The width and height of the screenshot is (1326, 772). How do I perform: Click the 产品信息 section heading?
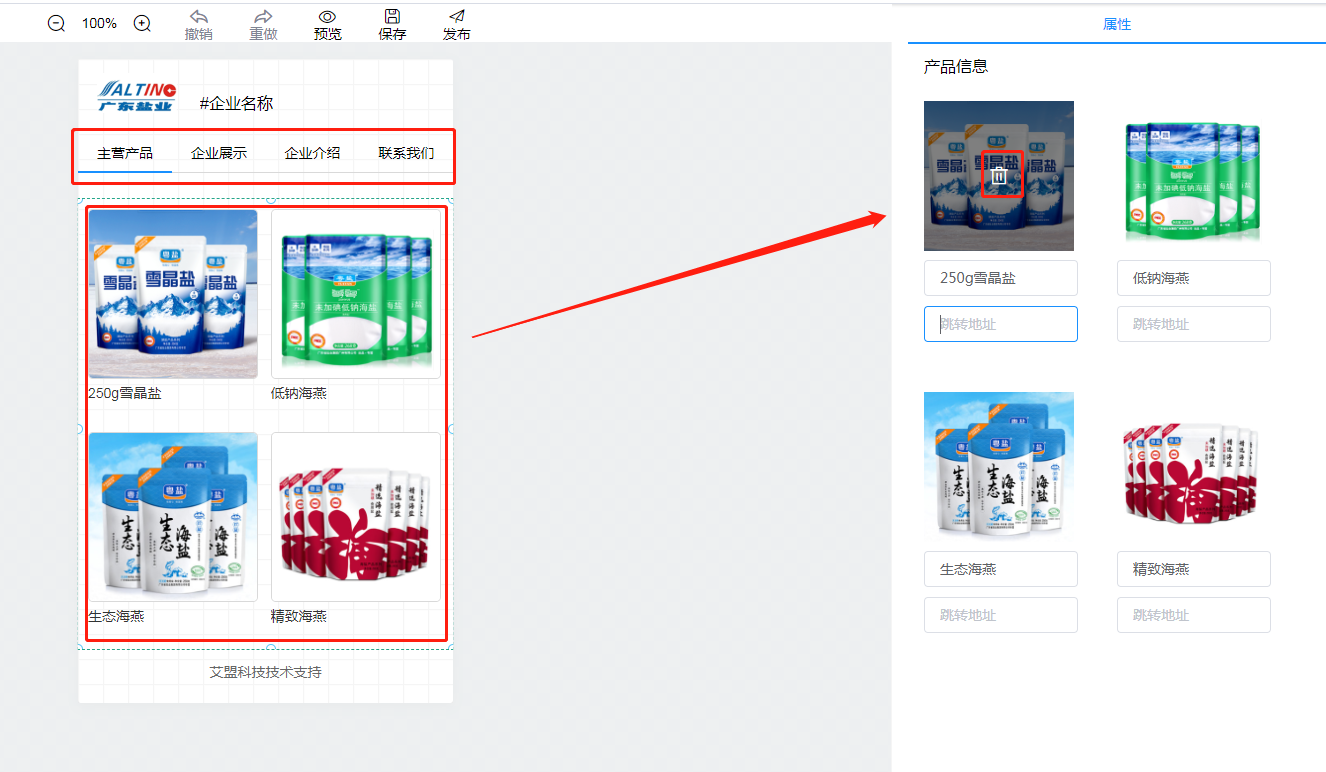point(956,66)
